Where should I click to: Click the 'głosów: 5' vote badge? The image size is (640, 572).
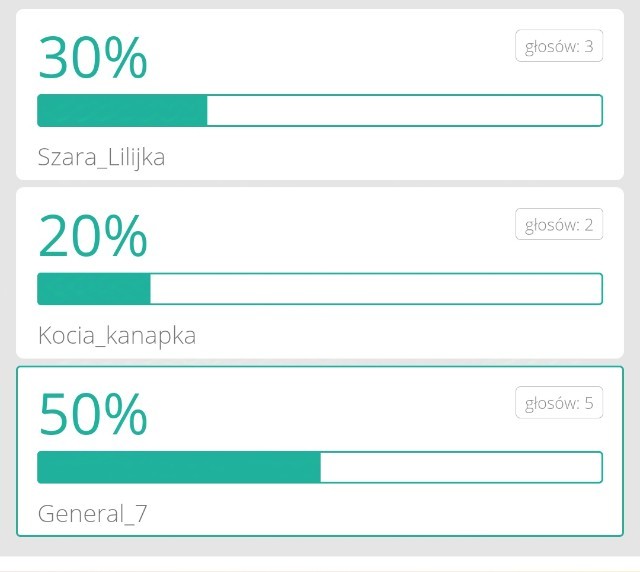click(559, 403)
